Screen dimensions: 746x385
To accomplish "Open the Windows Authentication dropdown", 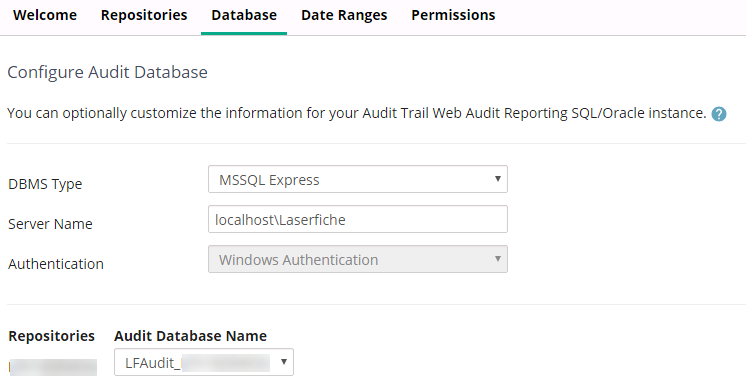I will pos(358,259).
